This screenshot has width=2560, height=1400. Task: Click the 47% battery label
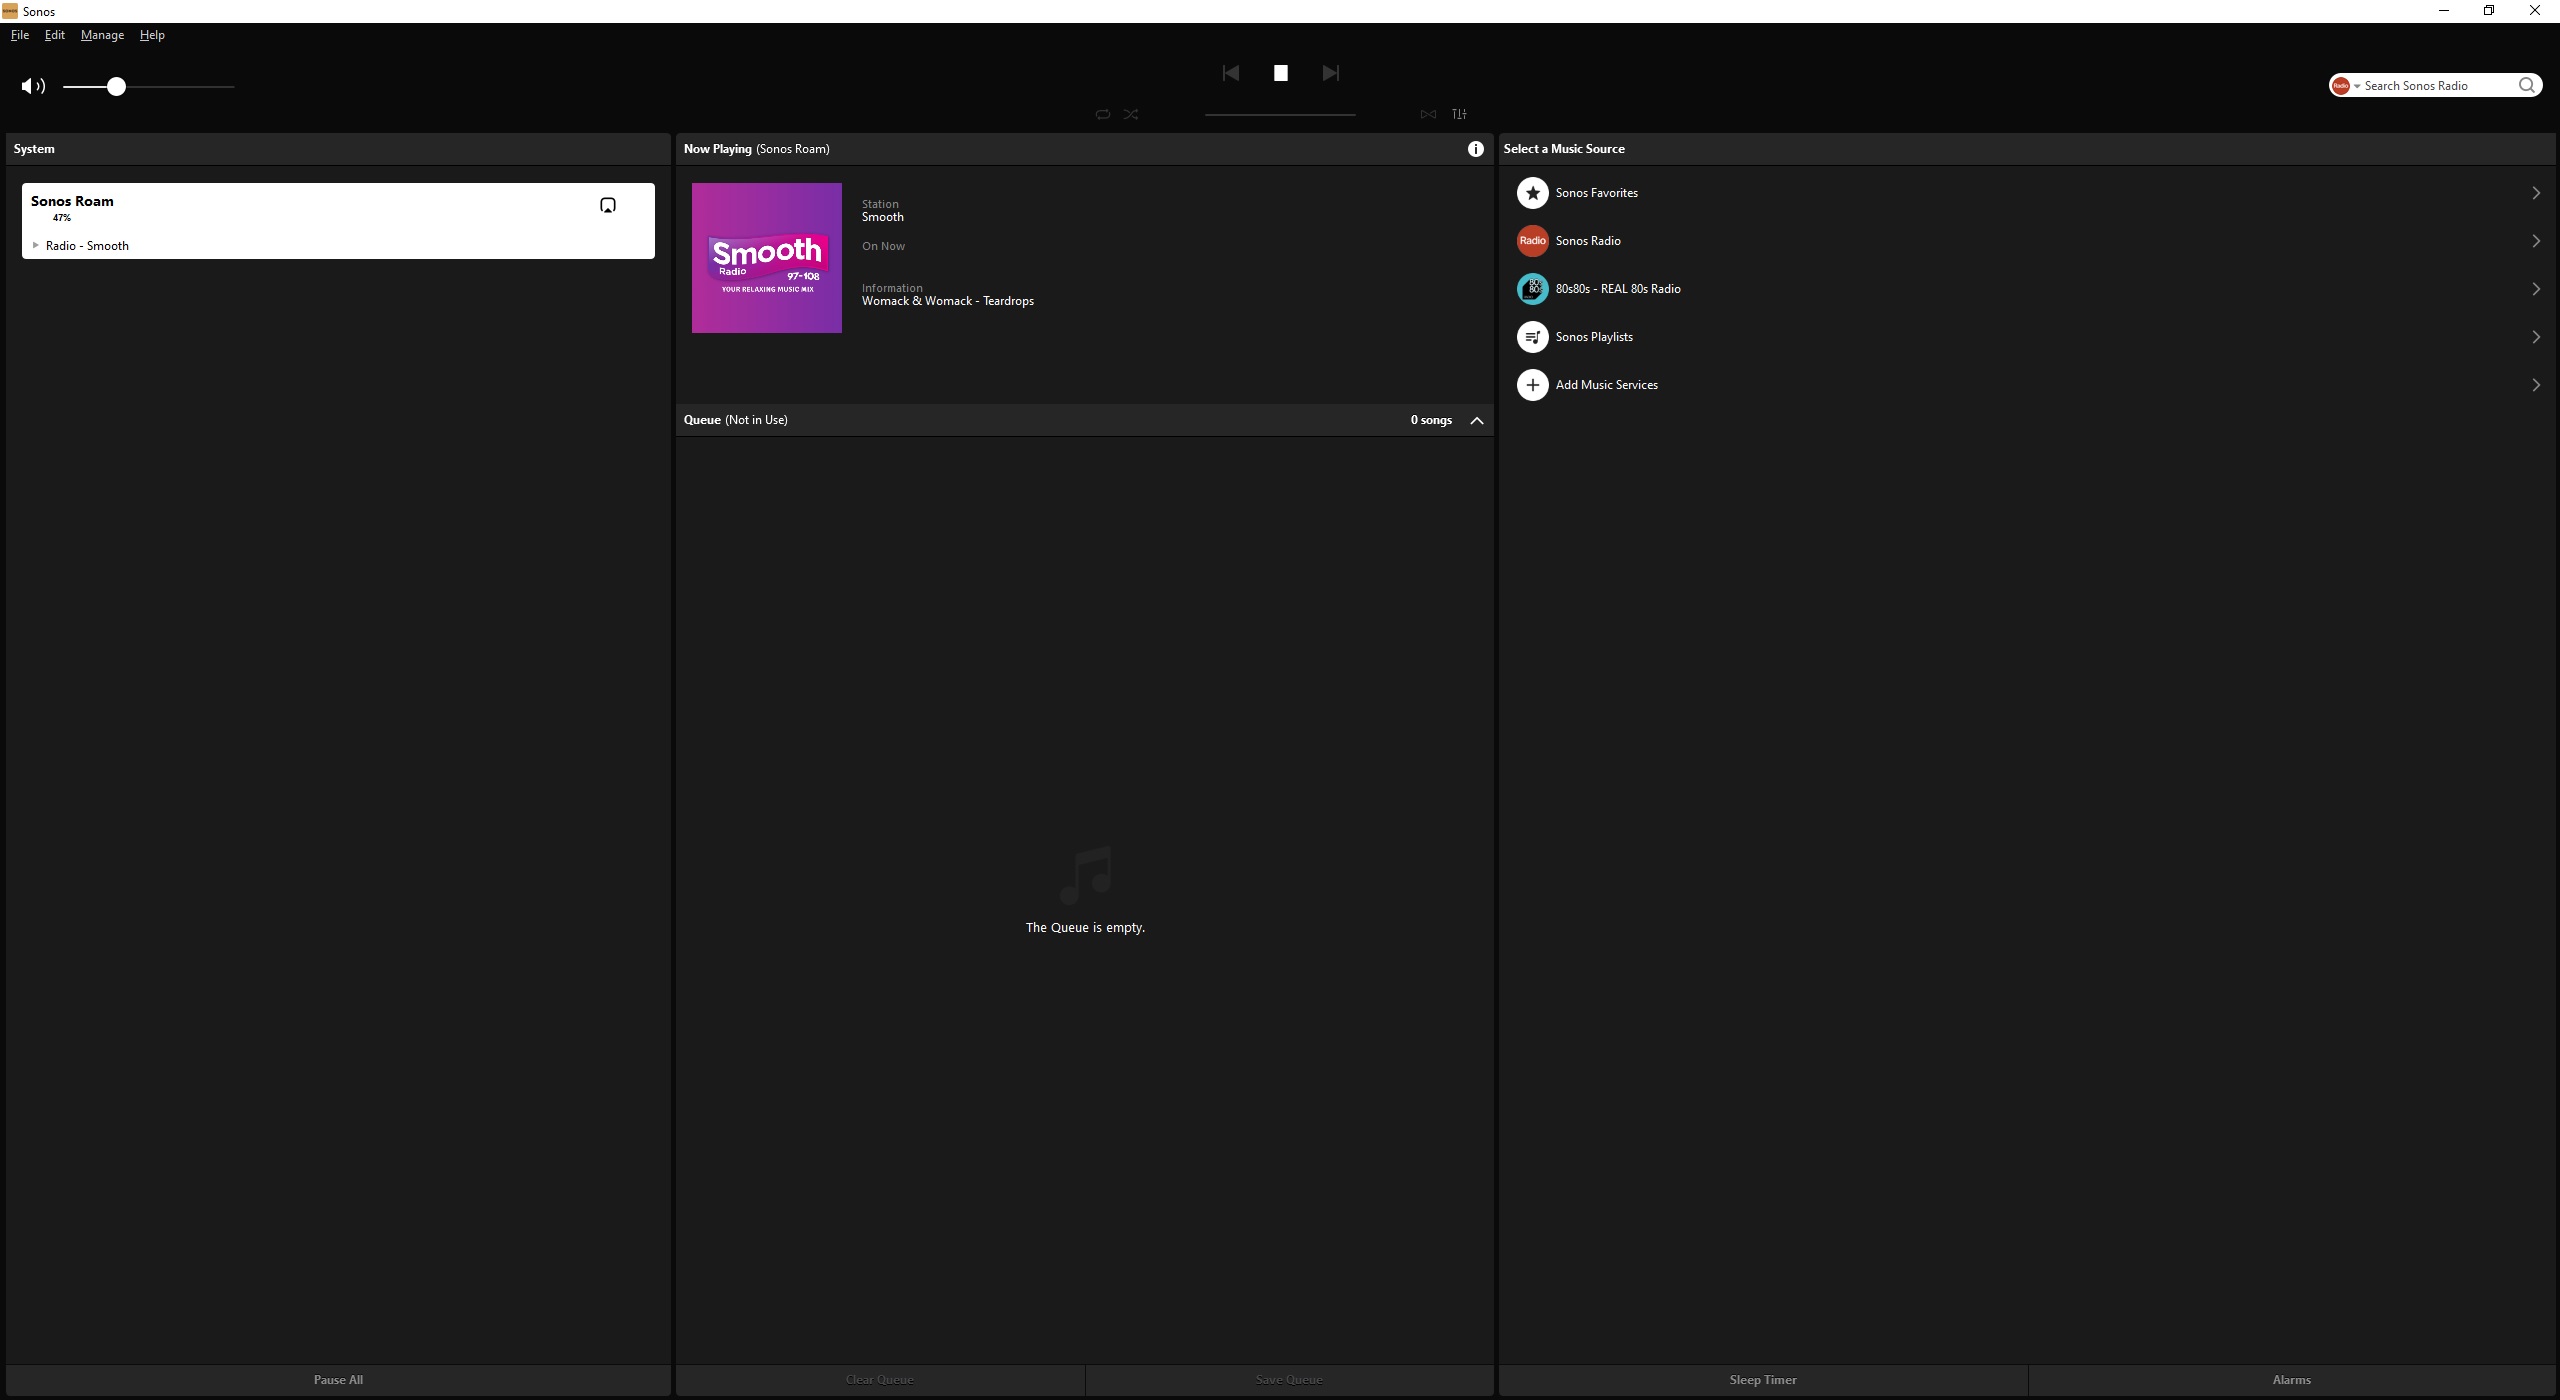[62, 218]
